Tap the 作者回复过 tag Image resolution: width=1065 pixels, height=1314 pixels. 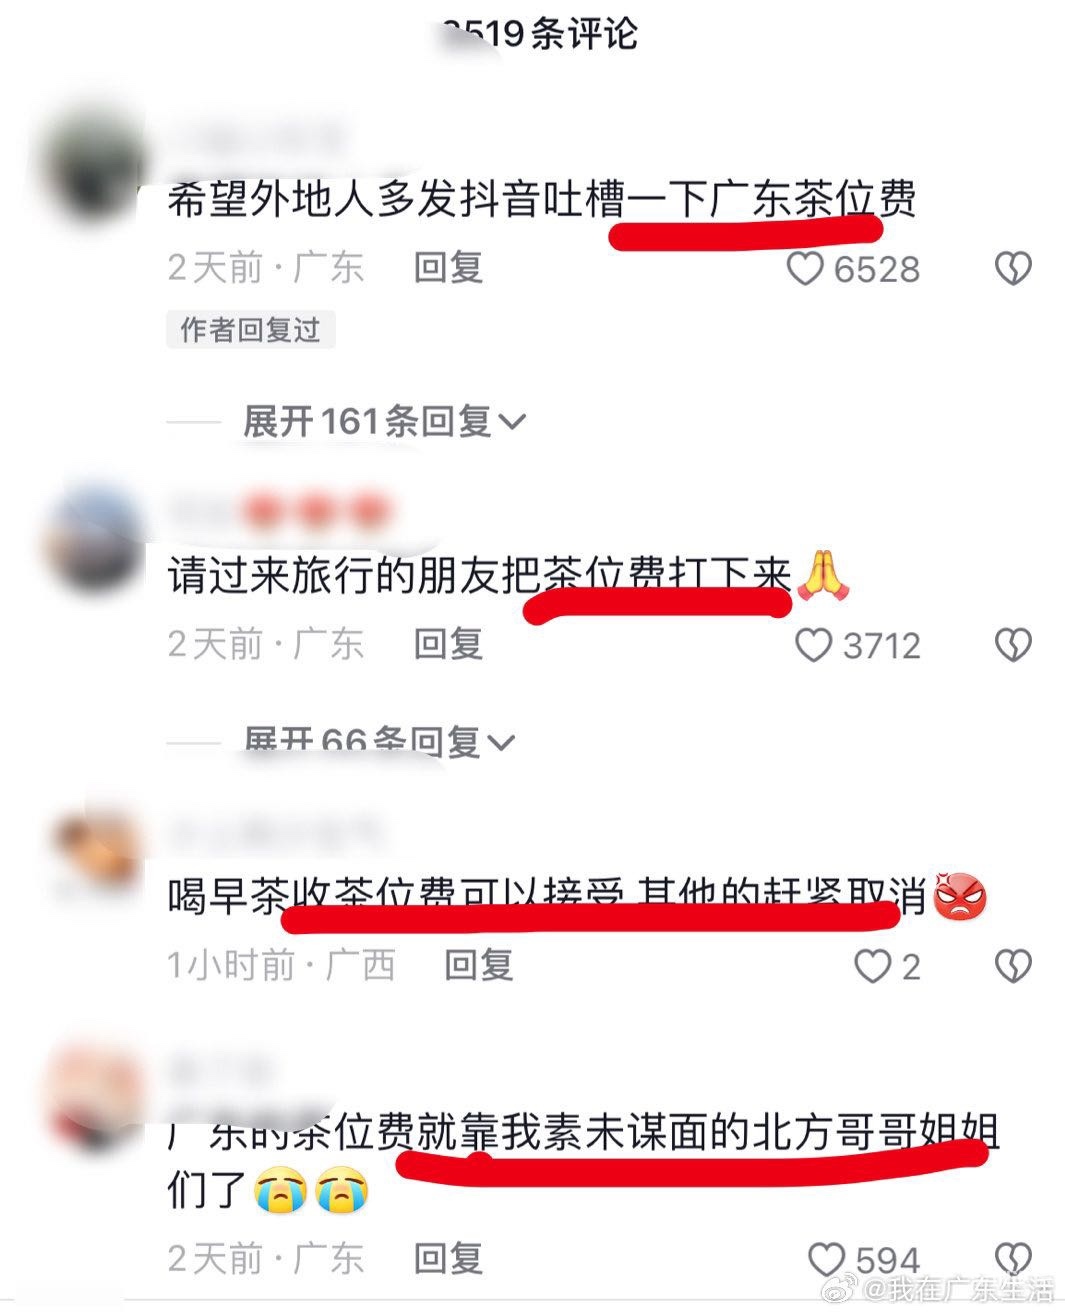coord(251,330)
